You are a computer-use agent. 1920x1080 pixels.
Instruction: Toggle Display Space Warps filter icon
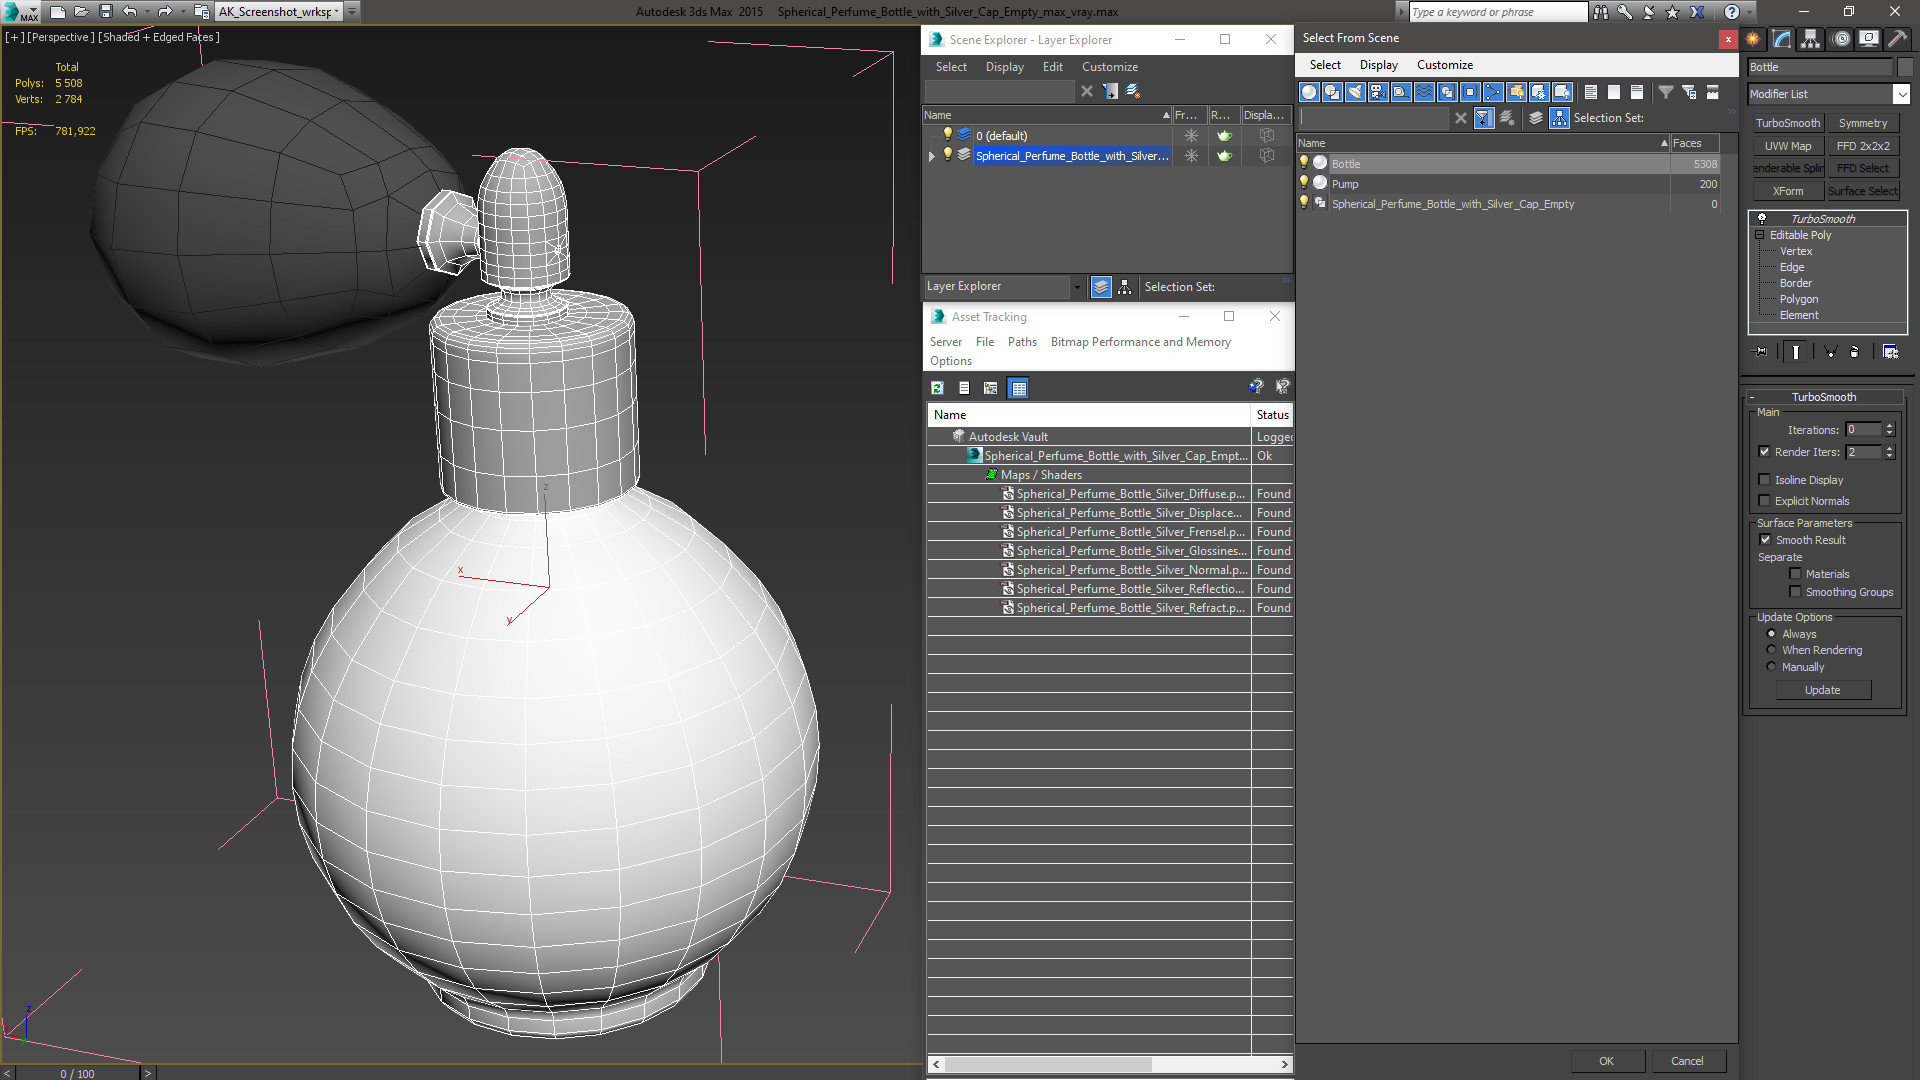click(x=1424, y=92)
